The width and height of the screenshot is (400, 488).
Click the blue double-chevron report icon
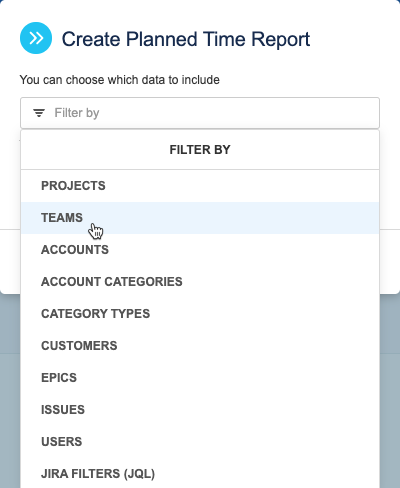tap(36, 38)
